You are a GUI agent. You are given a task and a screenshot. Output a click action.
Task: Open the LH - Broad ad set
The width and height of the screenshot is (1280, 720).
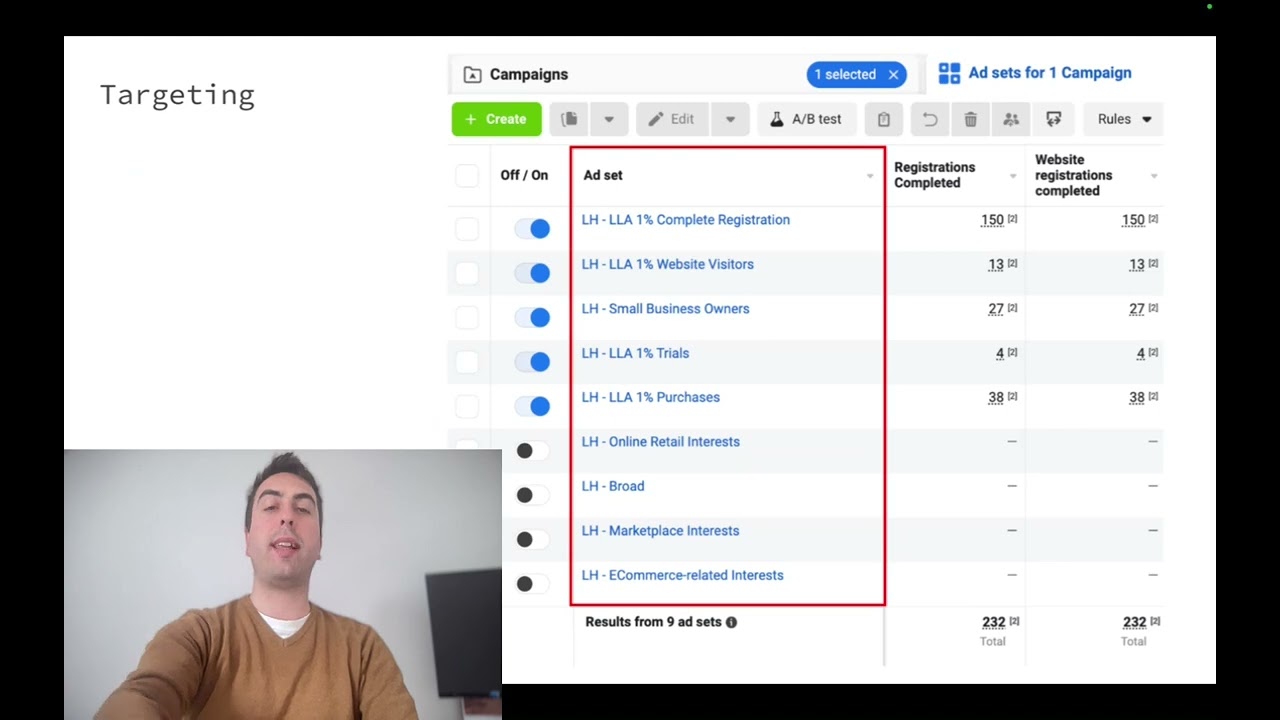point(613,486)
